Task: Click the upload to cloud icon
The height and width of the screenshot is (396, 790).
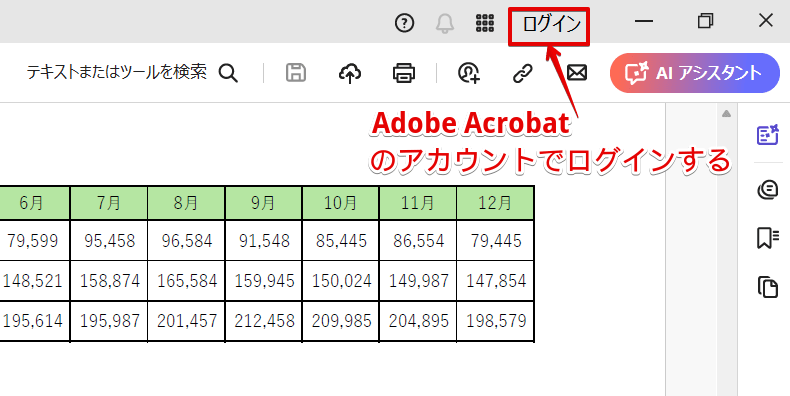Action: tap(350, 73)
